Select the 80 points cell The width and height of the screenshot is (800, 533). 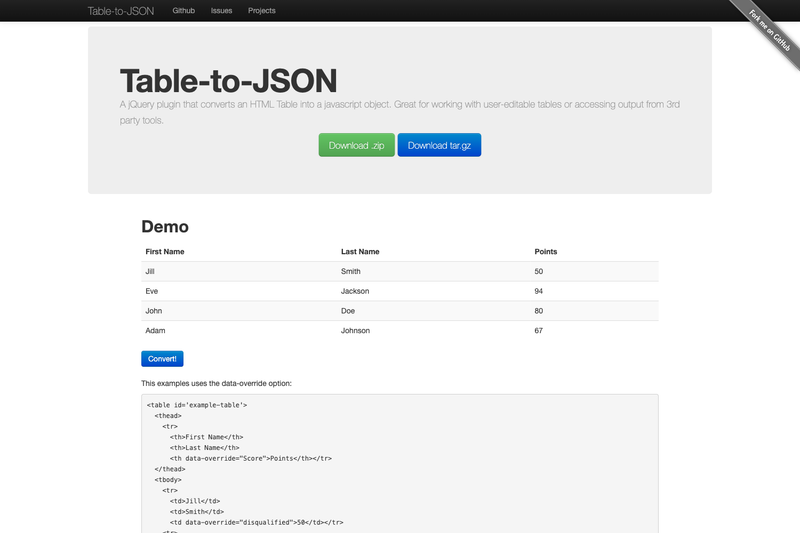click(539, 311)
